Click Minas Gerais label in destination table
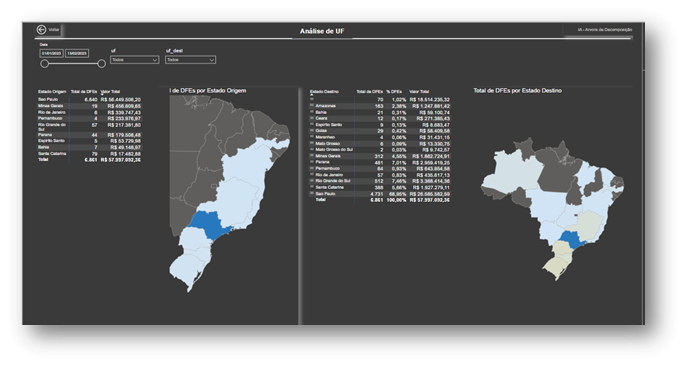Viewport: 687px width, 367px height. point(327,156)
